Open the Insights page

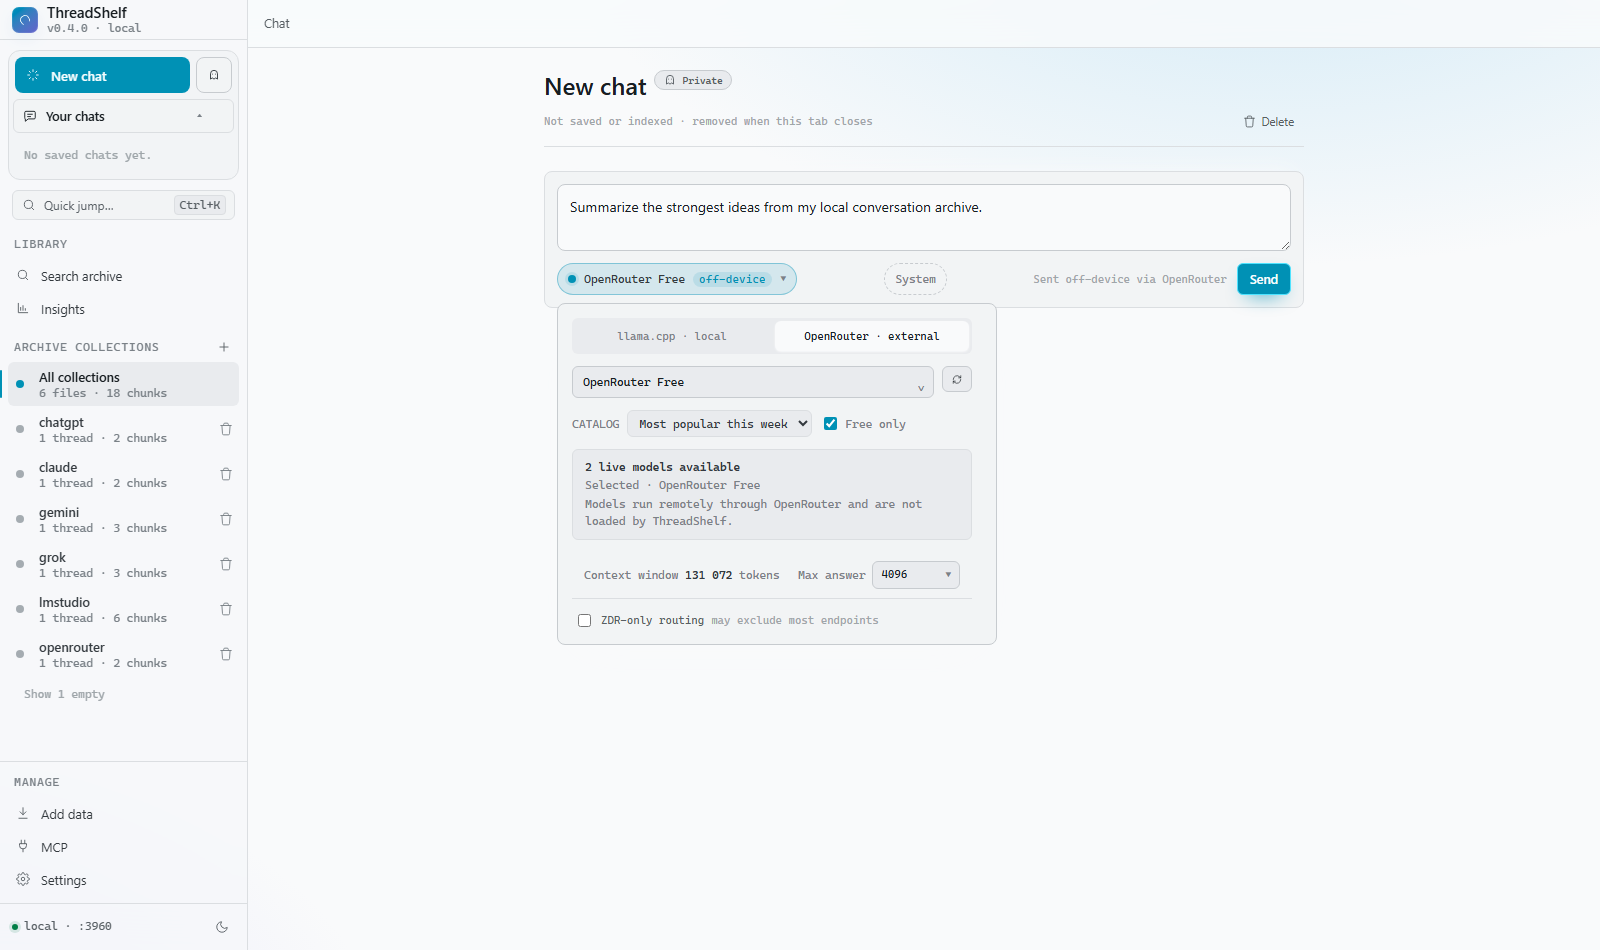tap(123, 309)
